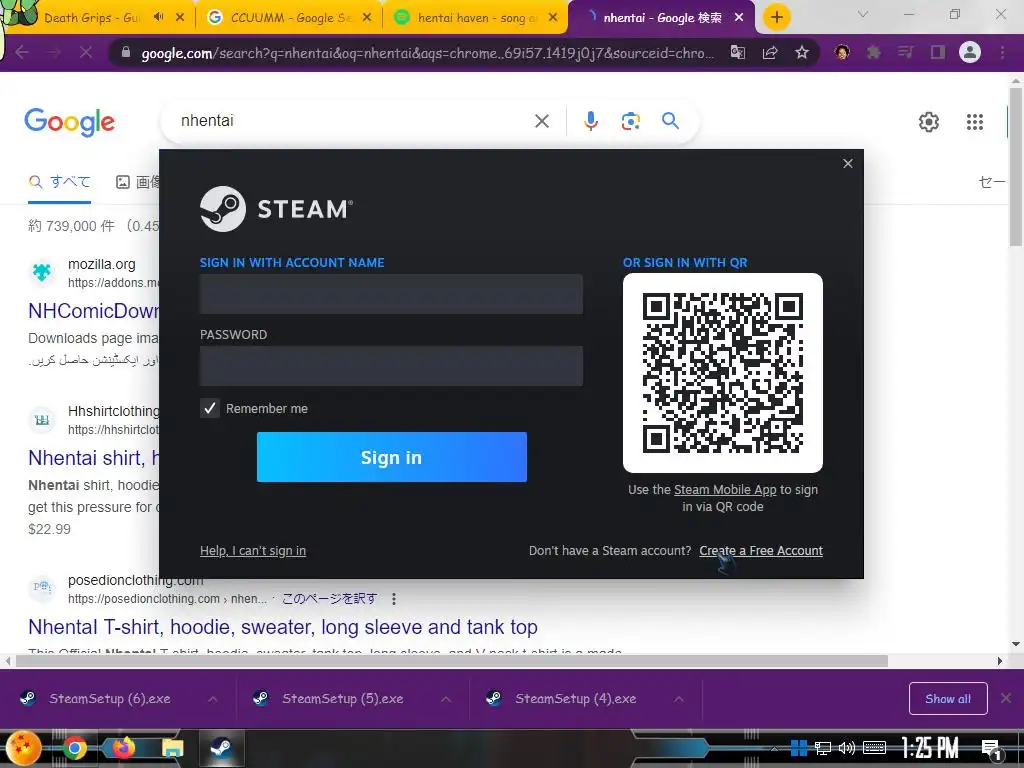The width and height of the screenshot is (1024, 768).
Task: Open Google Lens image search icon
Action: tap(630, 121)
